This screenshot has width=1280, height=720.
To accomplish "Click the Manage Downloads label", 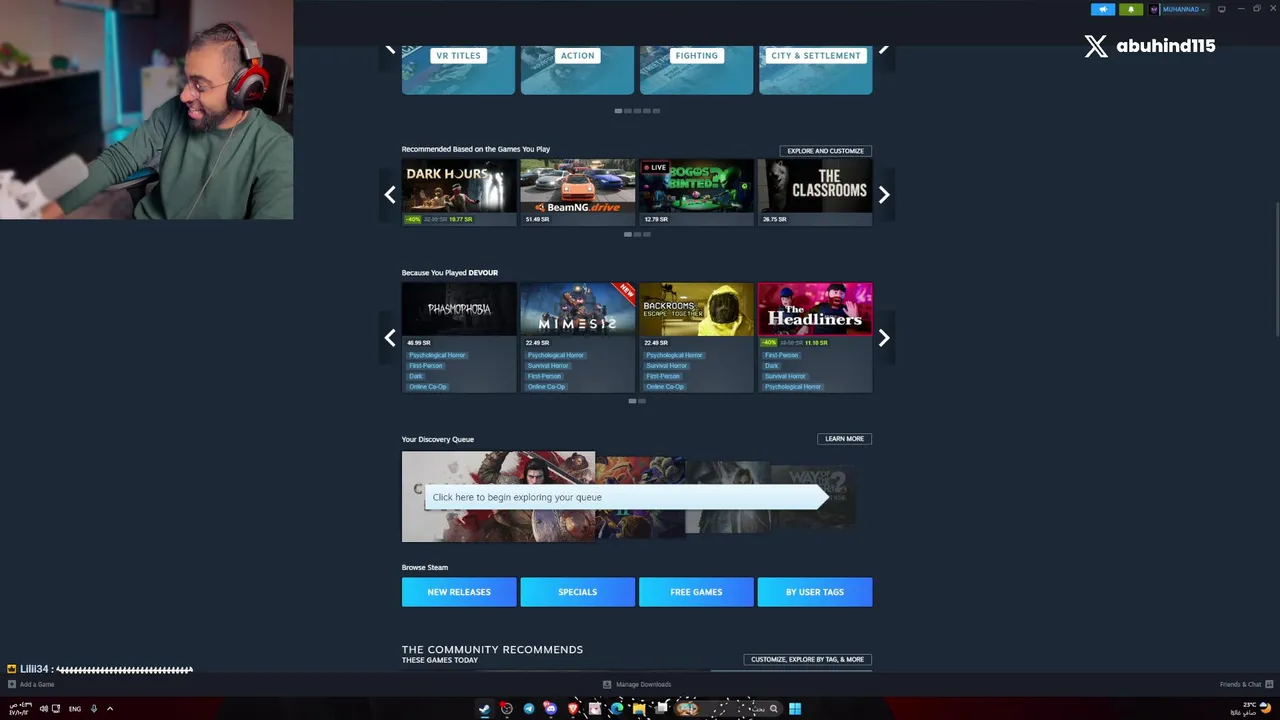I will [x=643, y=685].
